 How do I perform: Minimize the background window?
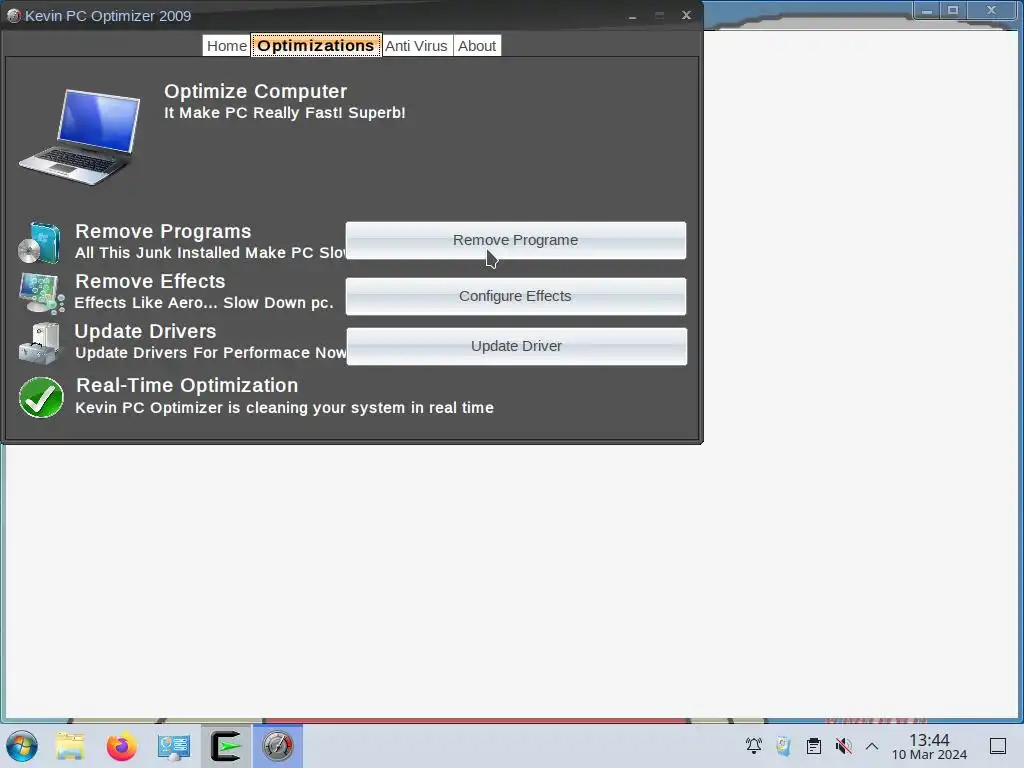(927, 10)
